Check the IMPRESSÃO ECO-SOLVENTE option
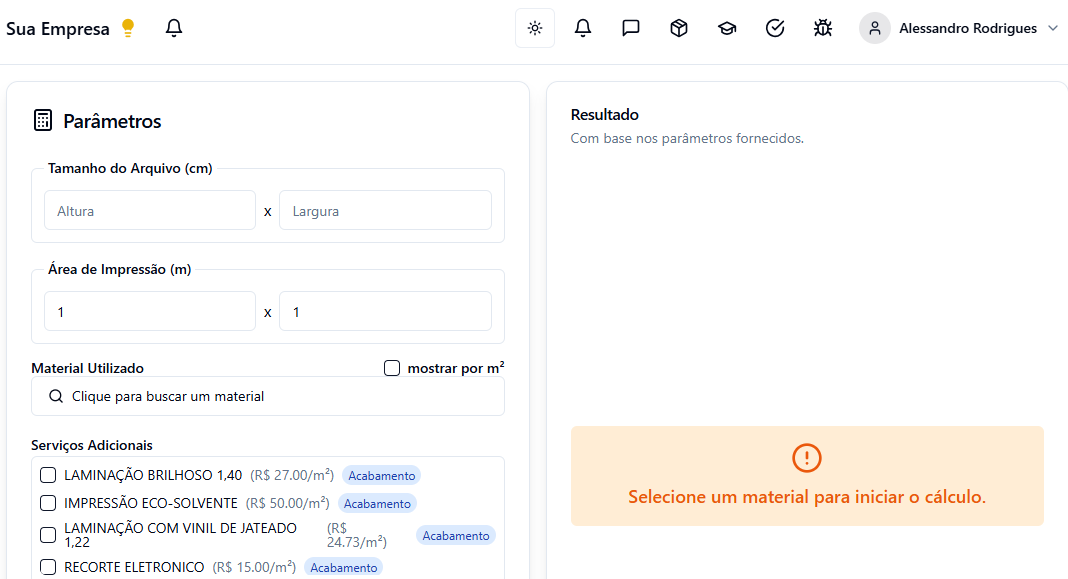This screenshot has height=579, width=1068. point(47,503)
